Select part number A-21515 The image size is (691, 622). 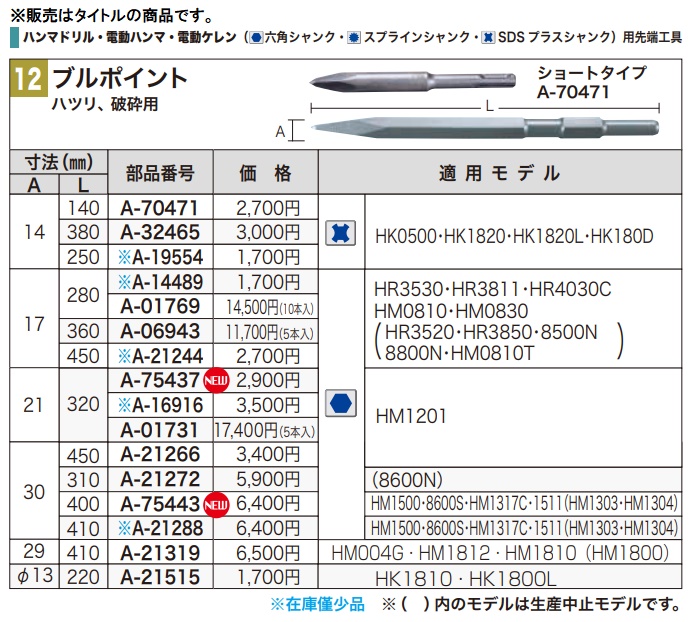pos(160,577)
